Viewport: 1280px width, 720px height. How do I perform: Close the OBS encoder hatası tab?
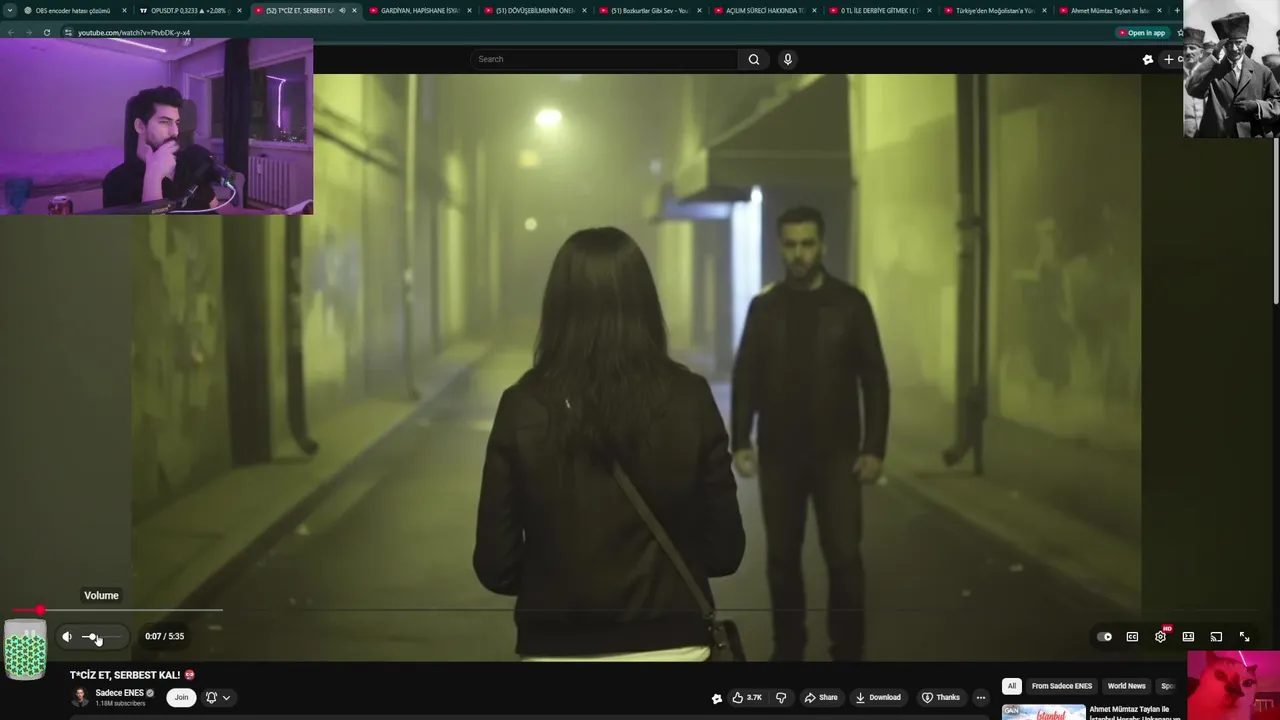pyautogui.click(x=124, y=10)
